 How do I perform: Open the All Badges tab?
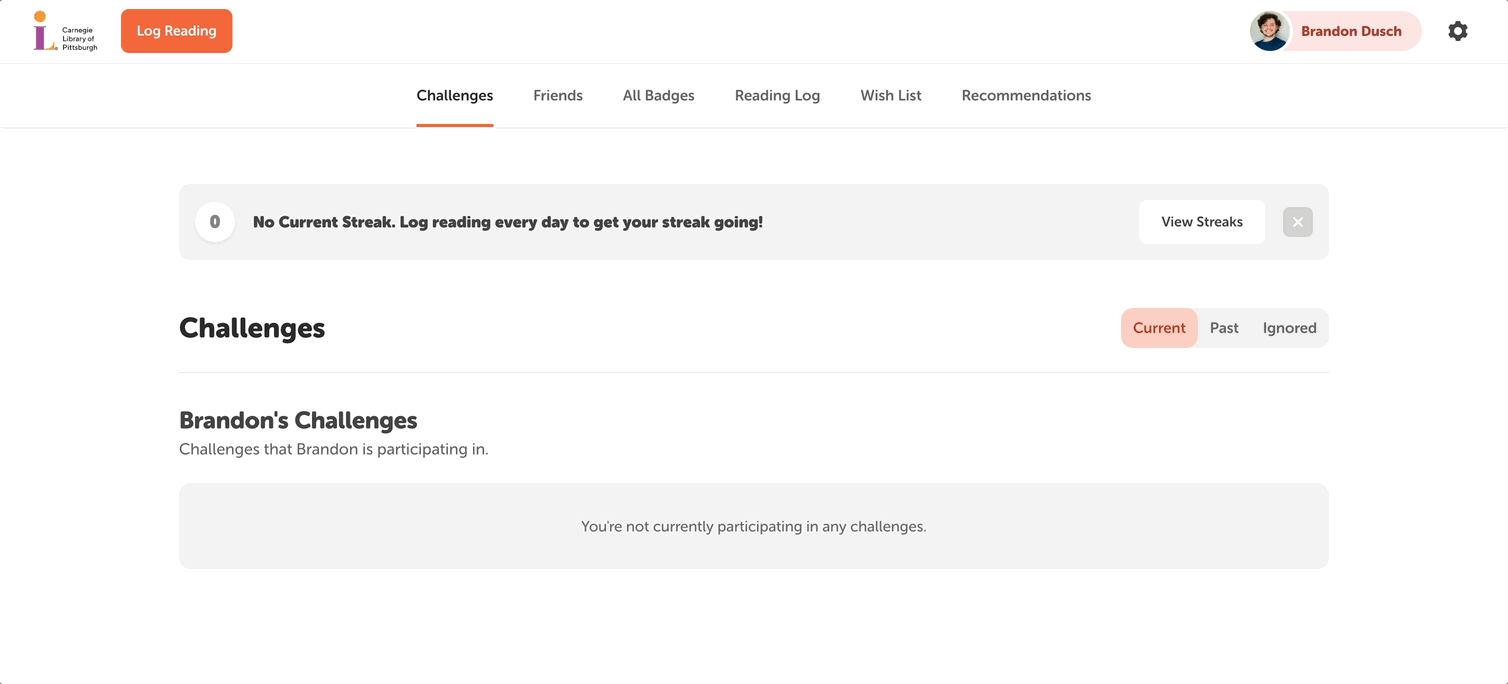click(x=658, y=95)
